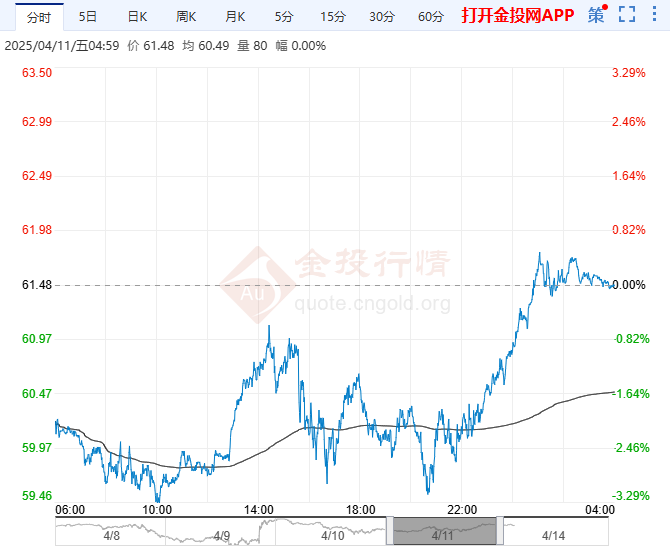Image resolution: width=670 pixels, height=546 pixels.
Task: Select the 15分 interval
Action: (333, 16)
